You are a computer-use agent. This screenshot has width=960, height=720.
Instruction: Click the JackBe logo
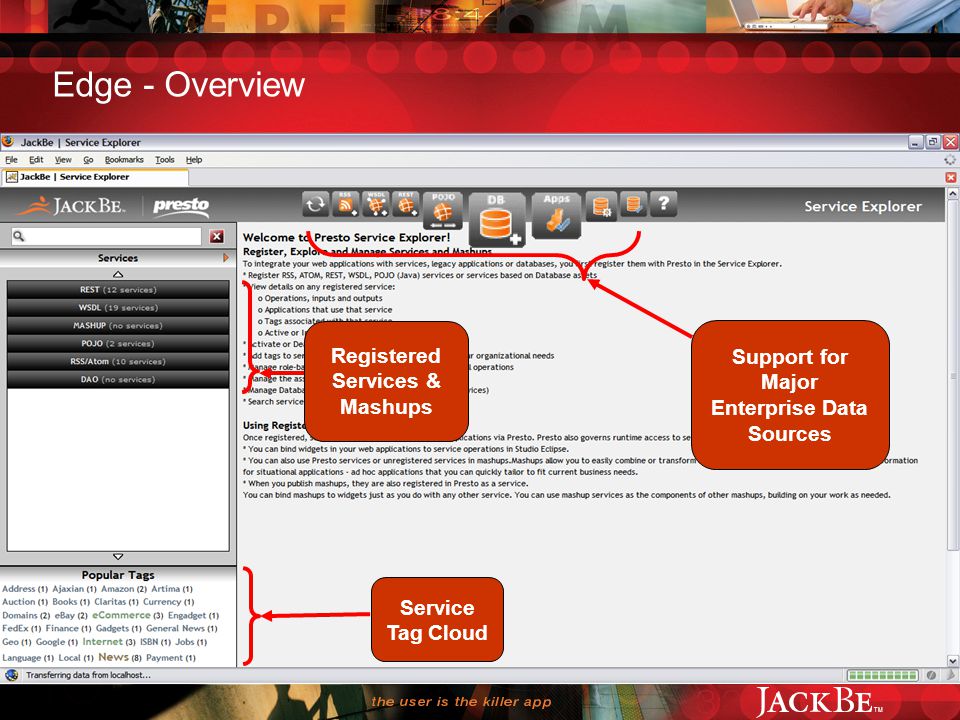[70, 206]
